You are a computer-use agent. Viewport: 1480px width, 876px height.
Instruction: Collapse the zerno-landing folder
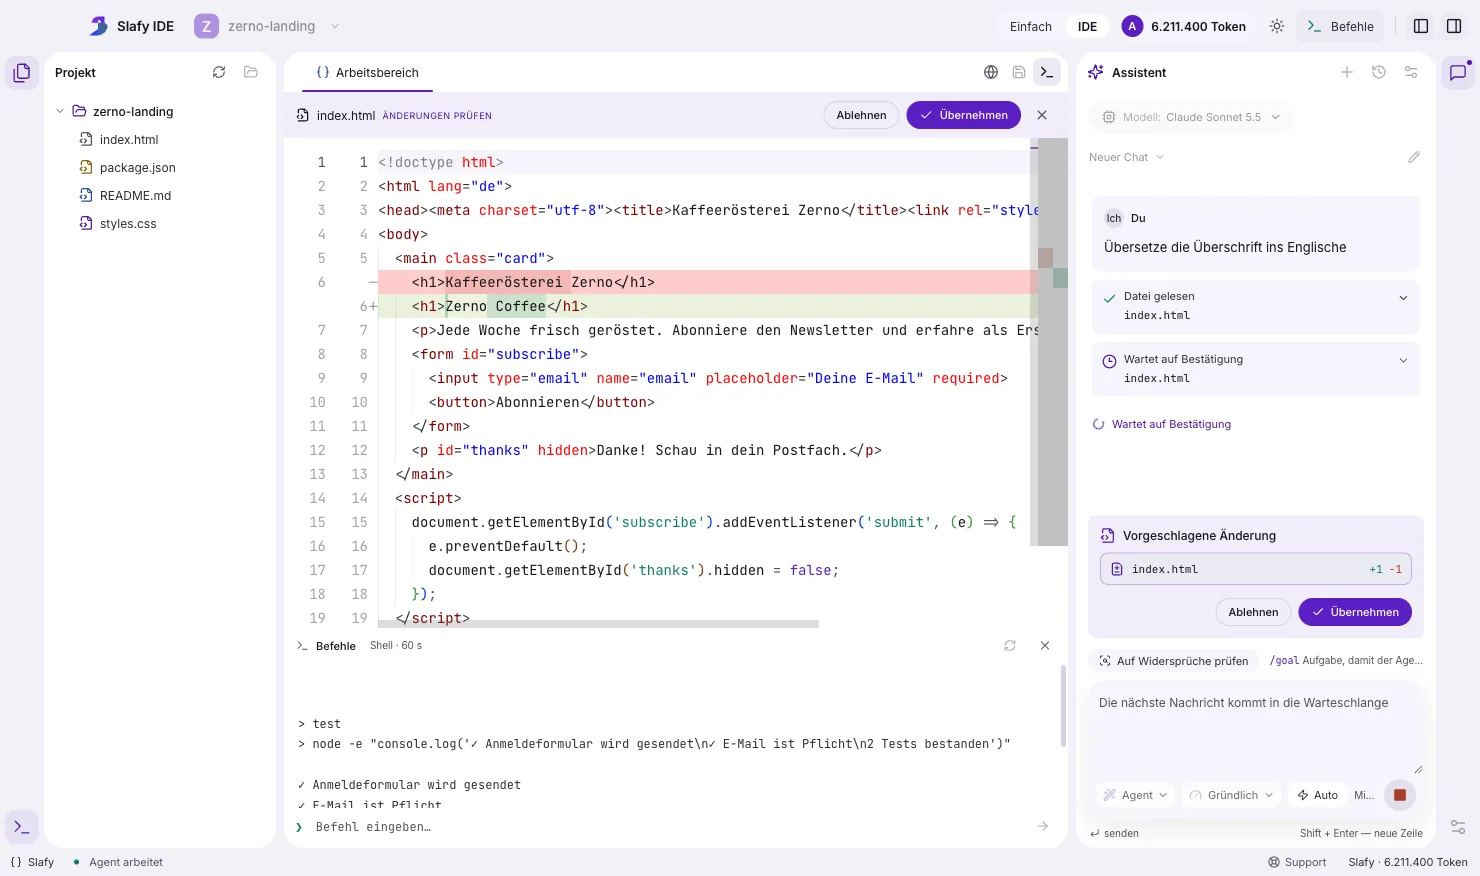(x=60, y=111)
